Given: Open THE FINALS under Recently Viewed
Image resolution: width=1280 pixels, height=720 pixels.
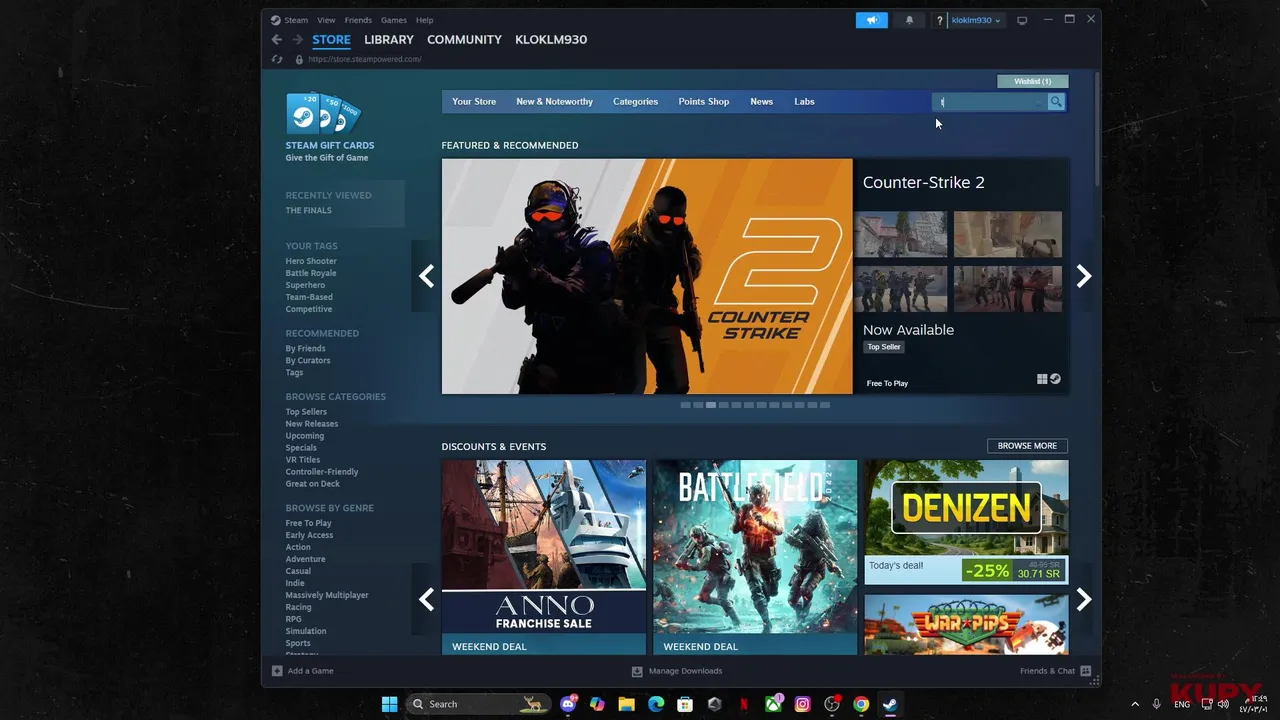Looking at the screenshot, I should [x=308, y=211].
